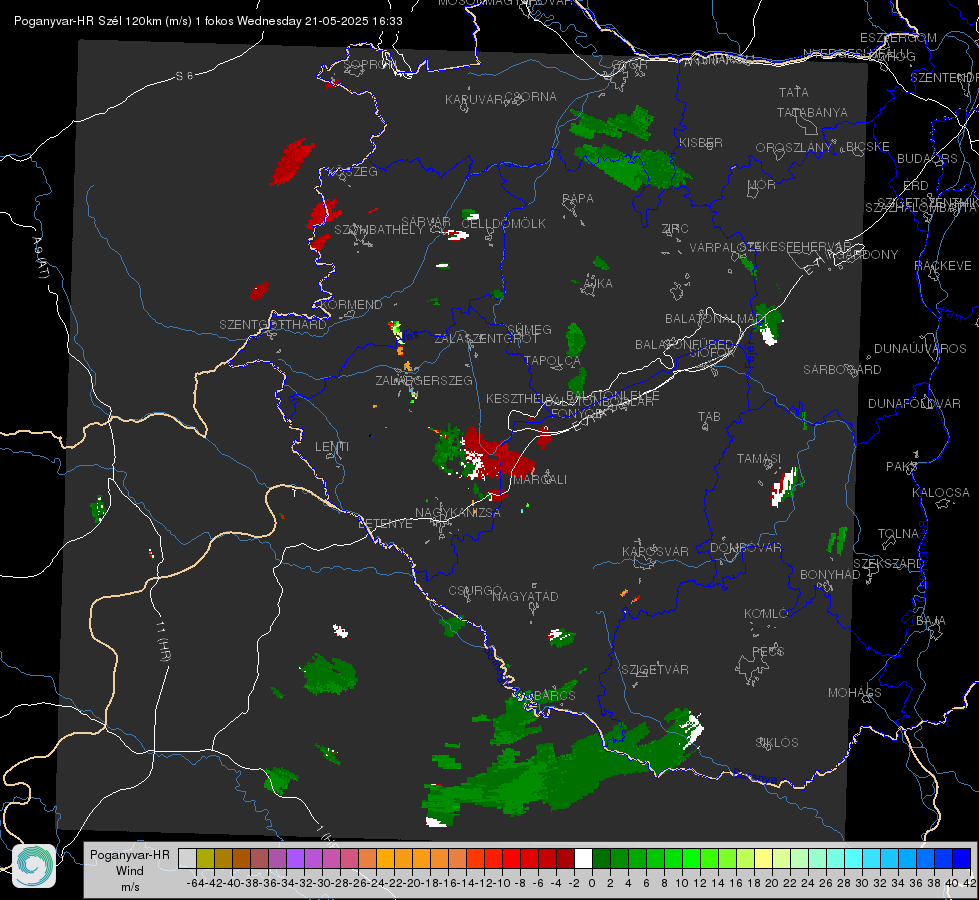The width and height of the screenshot is (979, 900).
Task: Click the S 6 road label
Action: tap(185, 76)
